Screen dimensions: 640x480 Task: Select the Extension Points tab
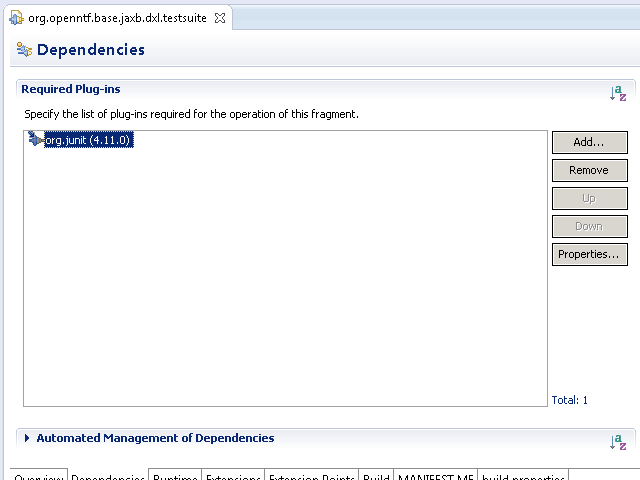click(x=310, y=477)
